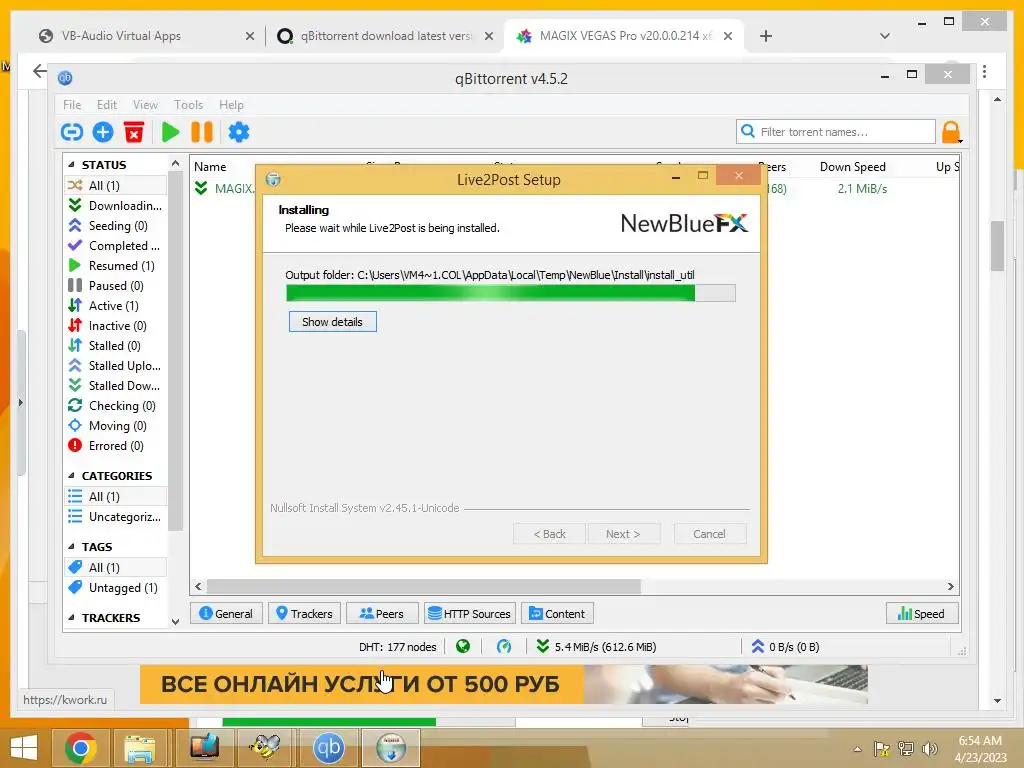Switch to the Content tab
This screenshot has height=768, width=1024.
click(557, 614)
